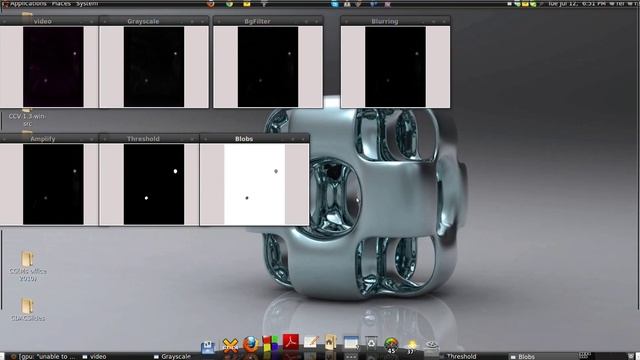The height and width of the screenshot is (360, 640).
Task: Click the orange X icon in the dock
Action: tap(230, 345)
